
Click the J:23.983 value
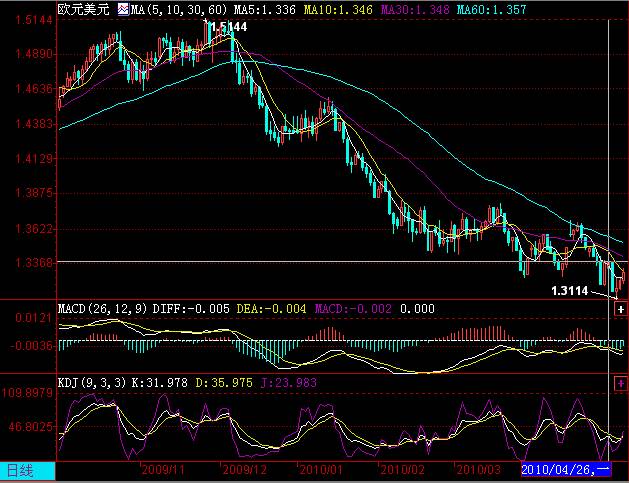(x=289, y=383)
